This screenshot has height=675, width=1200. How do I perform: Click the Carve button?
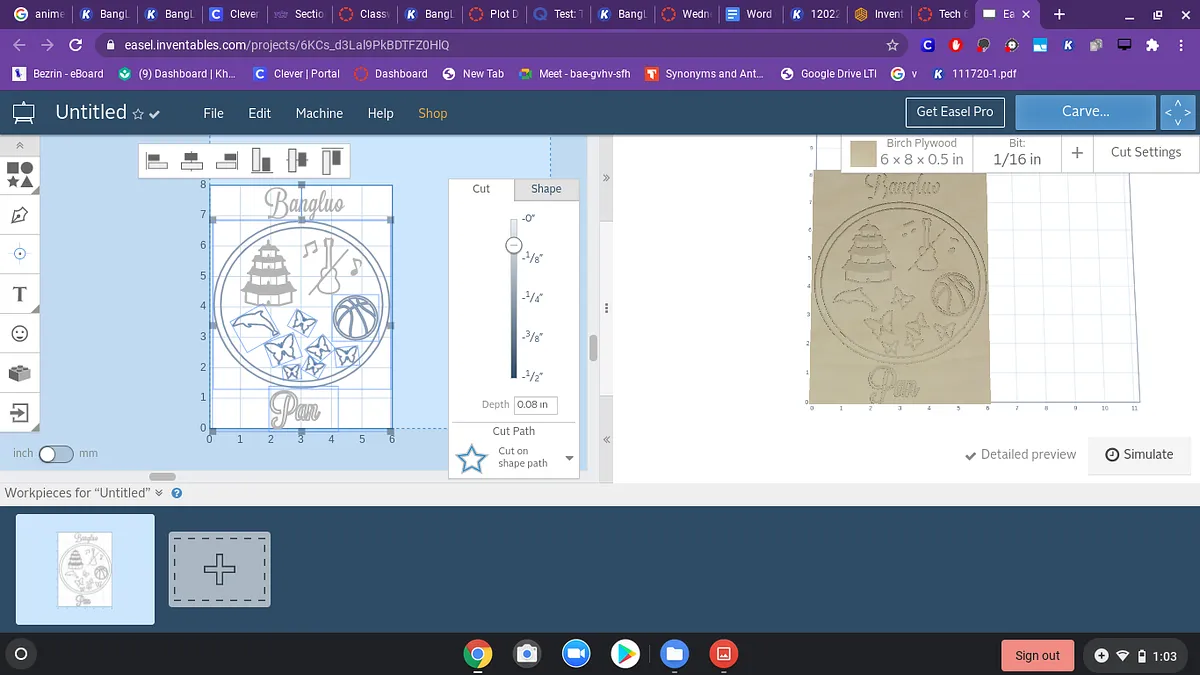[x=1085, y=112]
